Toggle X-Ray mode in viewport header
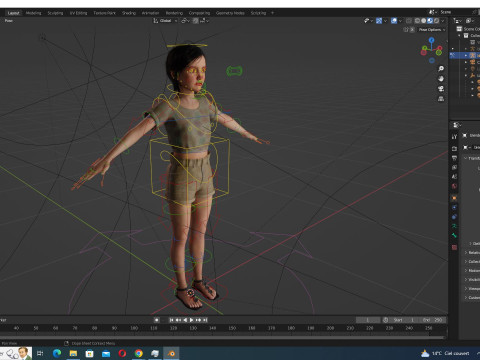 coord(409,21)
